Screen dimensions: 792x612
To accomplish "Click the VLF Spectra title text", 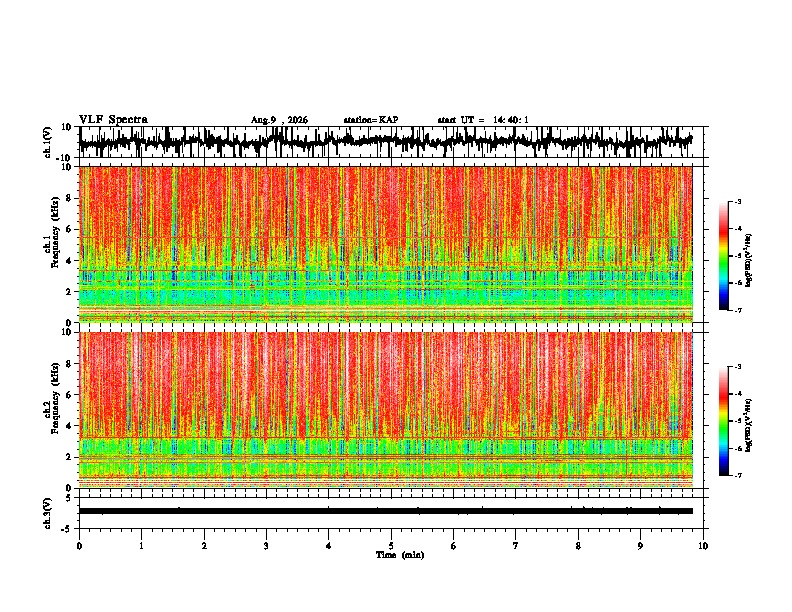I will [x=113, y=120].
